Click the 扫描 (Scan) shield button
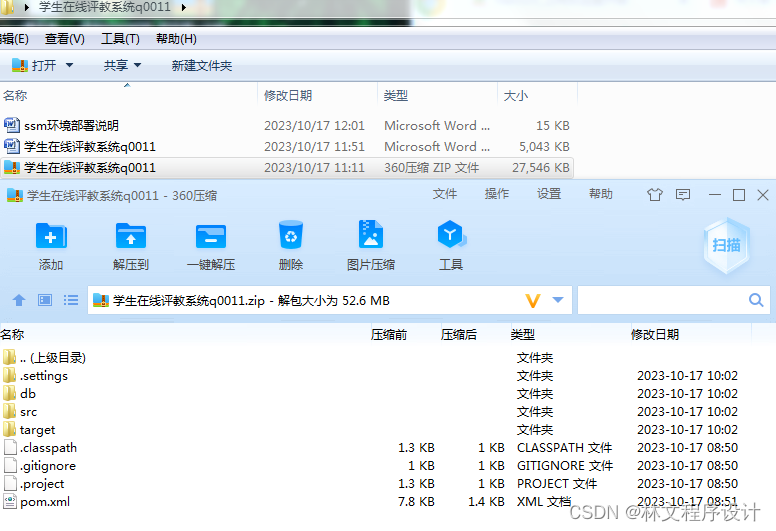776x531 pixels. click(x=726, y=245)
